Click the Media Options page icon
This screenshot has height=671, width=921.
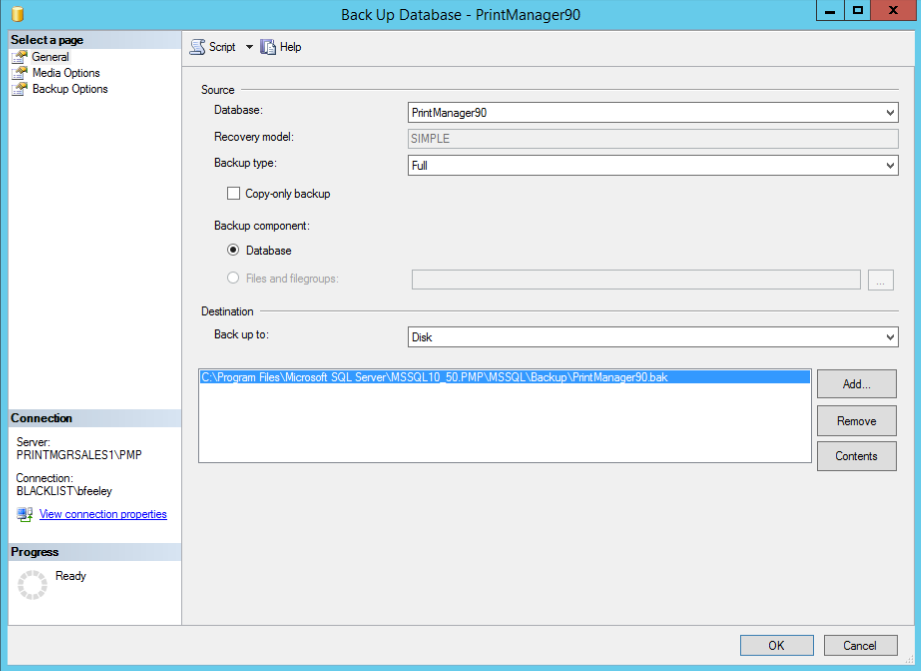click(x=19, y=73)
